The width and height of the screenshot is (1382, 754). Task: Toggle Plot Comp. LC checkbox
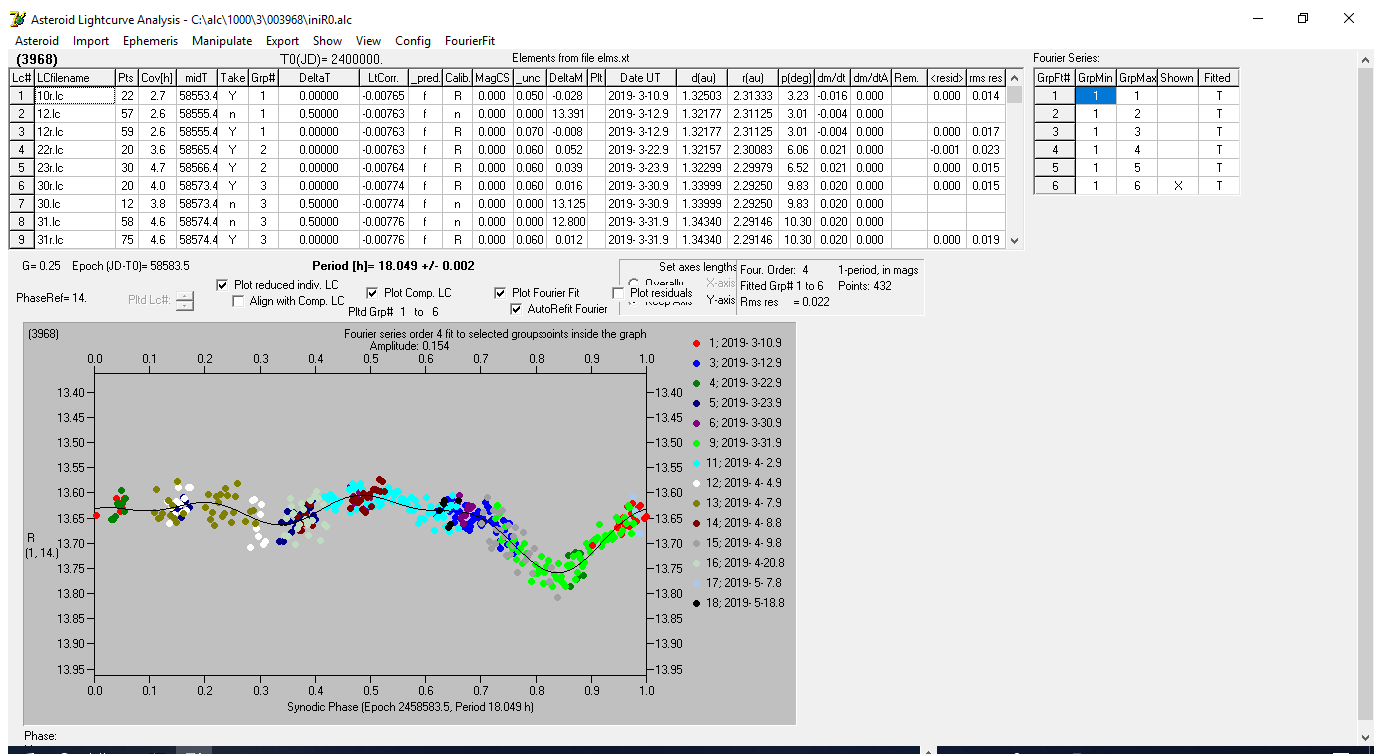[373, 293]
